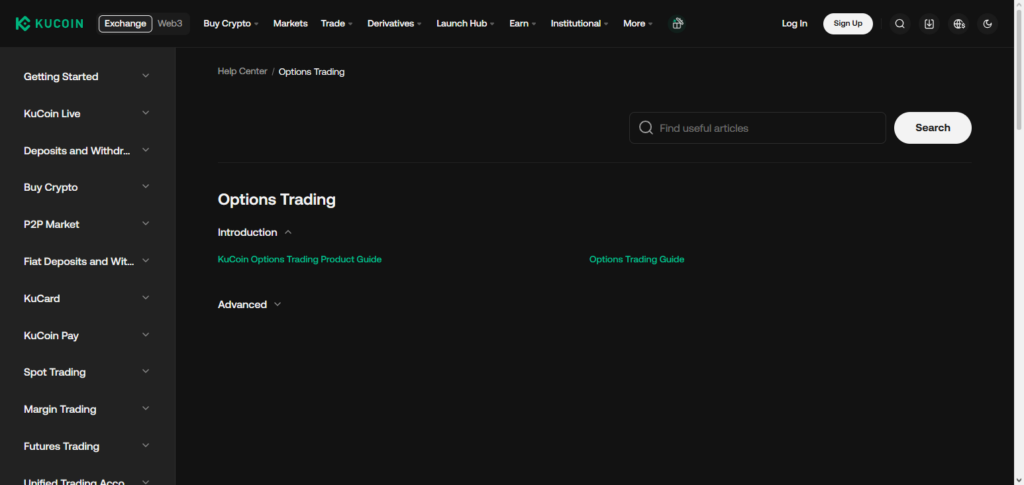The height and width of the screenshot is (485, 1024).
Task: Expand Getting Started sidebar category
Action: 88,76
